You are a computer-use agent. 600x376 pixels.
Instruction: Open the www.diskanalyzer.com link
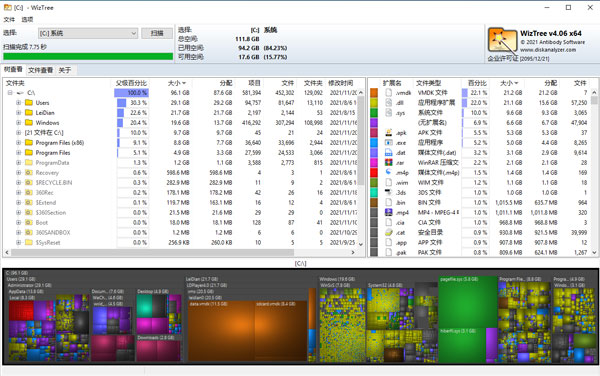coord(548,50)
